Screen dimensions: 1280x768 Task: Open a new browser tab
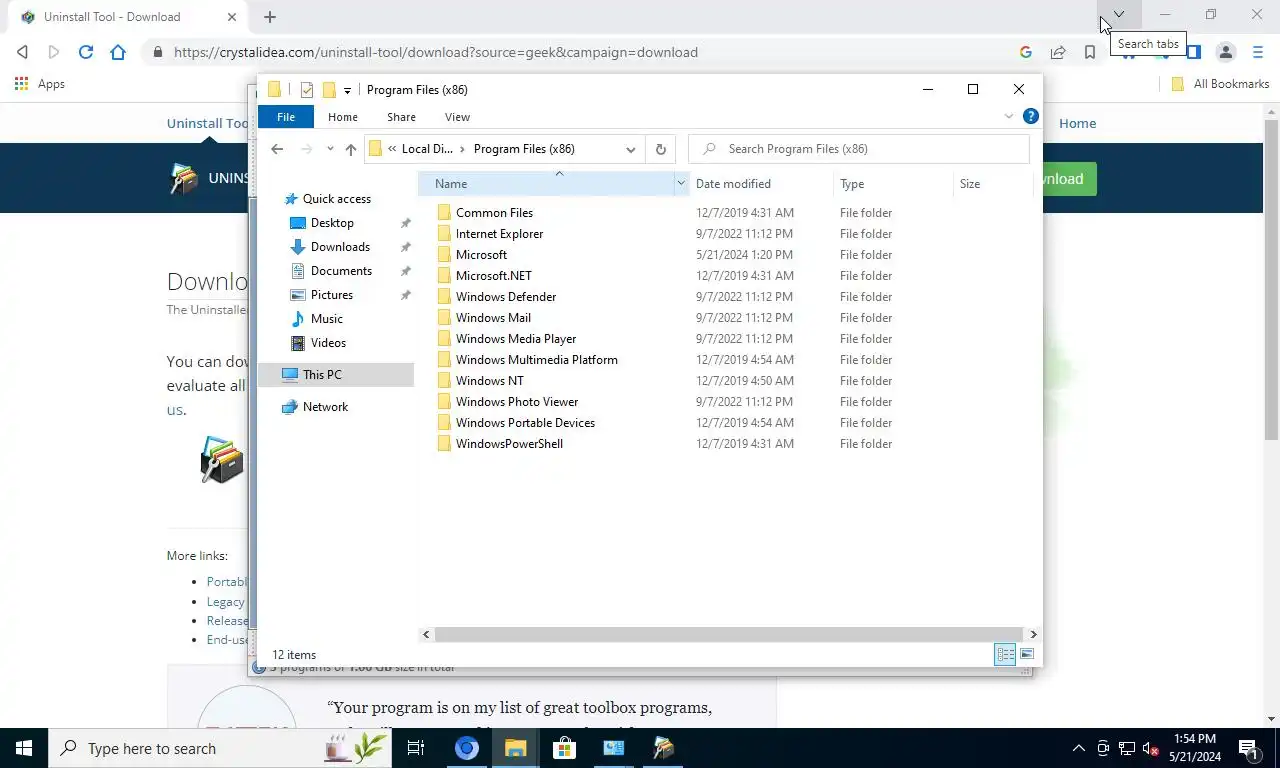point(270,17)
